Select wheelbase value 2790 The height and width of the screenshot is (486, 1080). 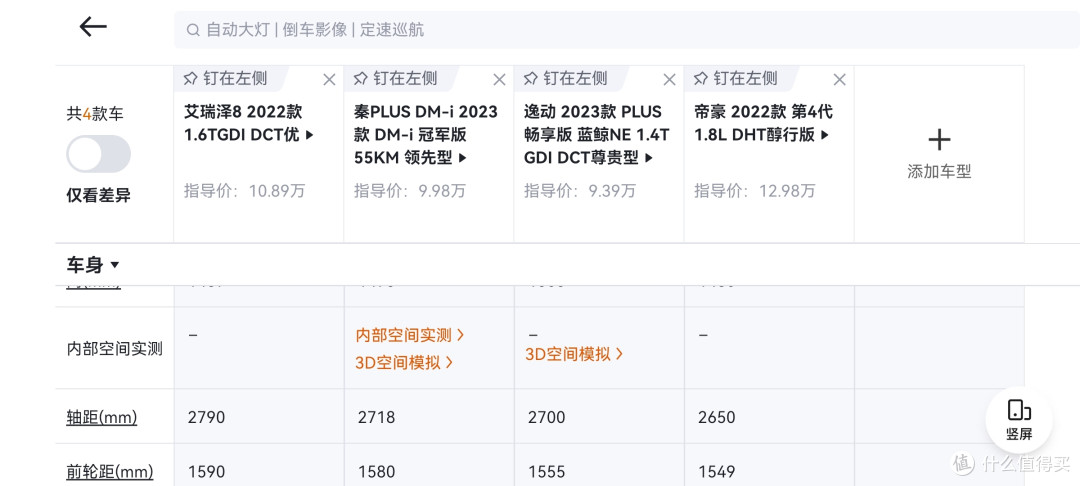pos(206,417)
